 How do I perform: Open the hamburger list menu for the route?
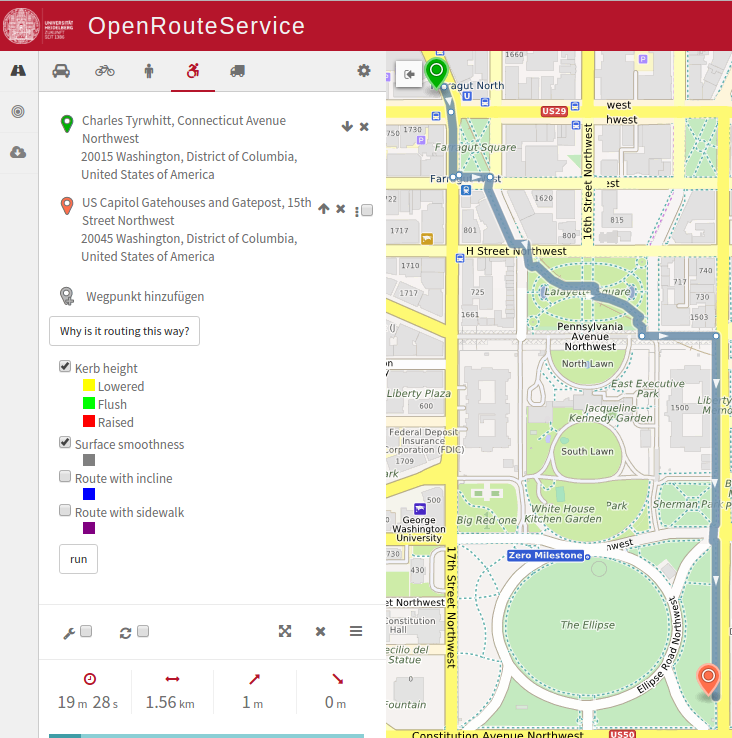(356, 631)
